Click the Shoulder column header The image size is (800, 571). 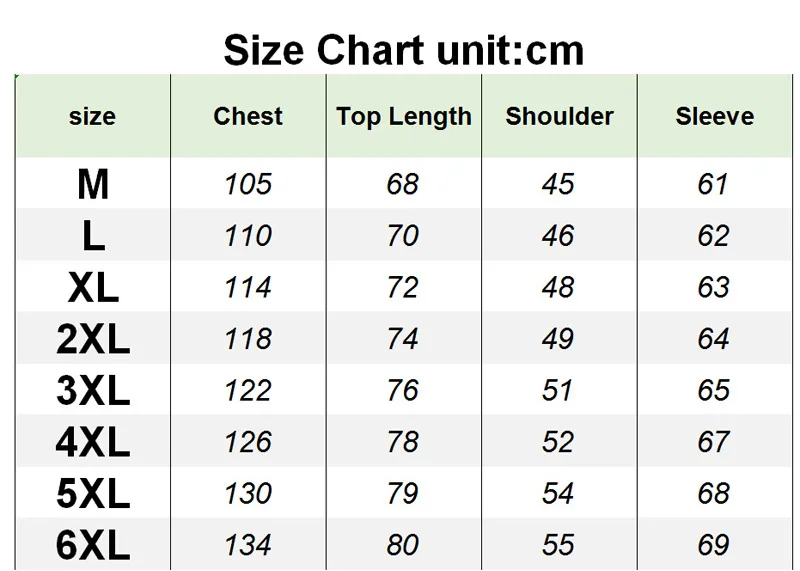[x=559, y=116]
